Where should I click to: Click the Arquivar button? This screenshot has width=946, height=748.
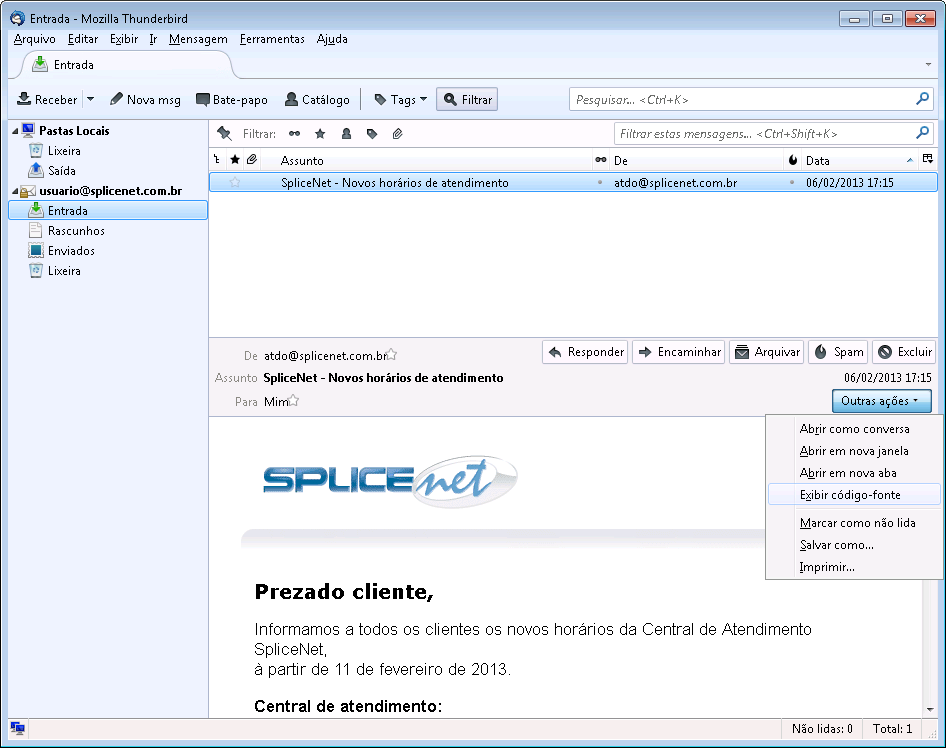click(x=767, y=352)
